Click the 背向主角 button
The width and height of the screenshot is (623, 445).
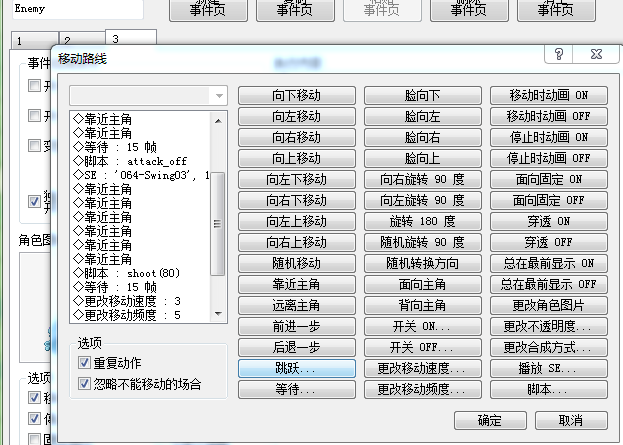tap(423, 306)
